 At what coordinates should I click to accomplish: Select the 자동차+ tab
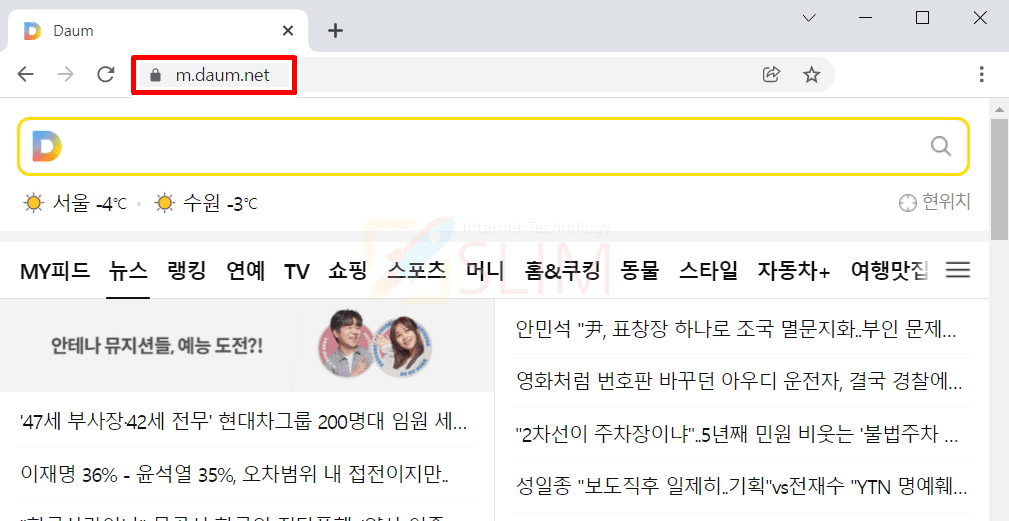tap(794, 271)
